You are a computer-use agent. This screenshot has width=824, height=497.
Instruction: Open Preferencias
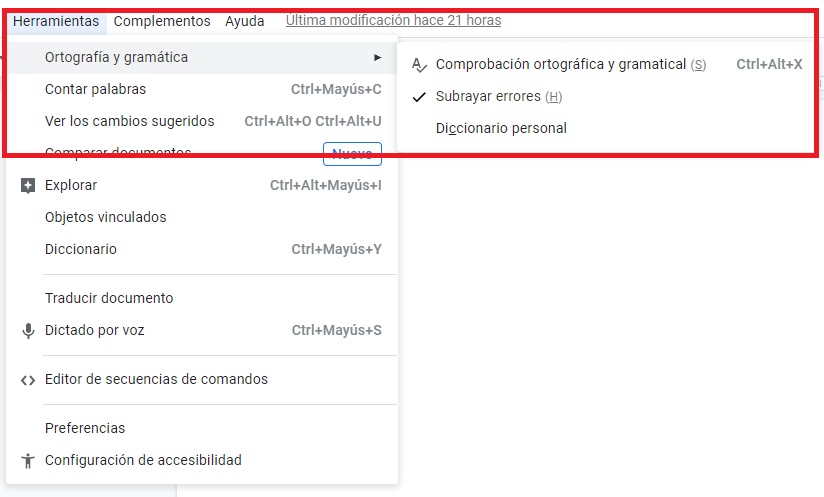click(85, 428)
